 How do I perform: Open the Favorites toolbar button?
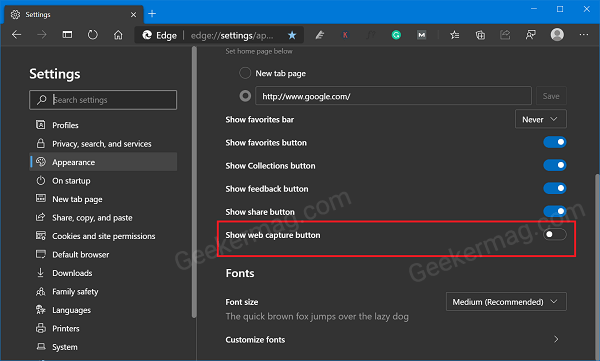pos(455,35)
